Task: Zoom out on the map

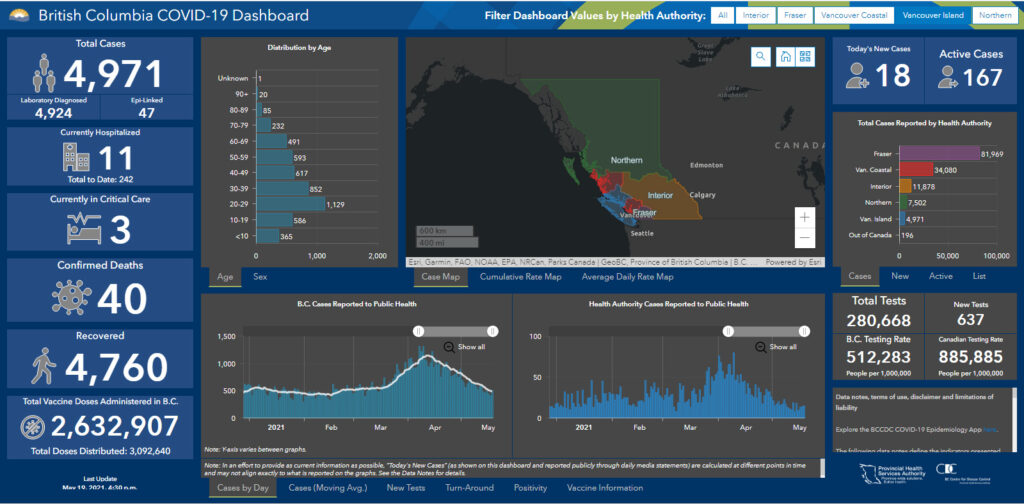Action: tap(806, 238)
